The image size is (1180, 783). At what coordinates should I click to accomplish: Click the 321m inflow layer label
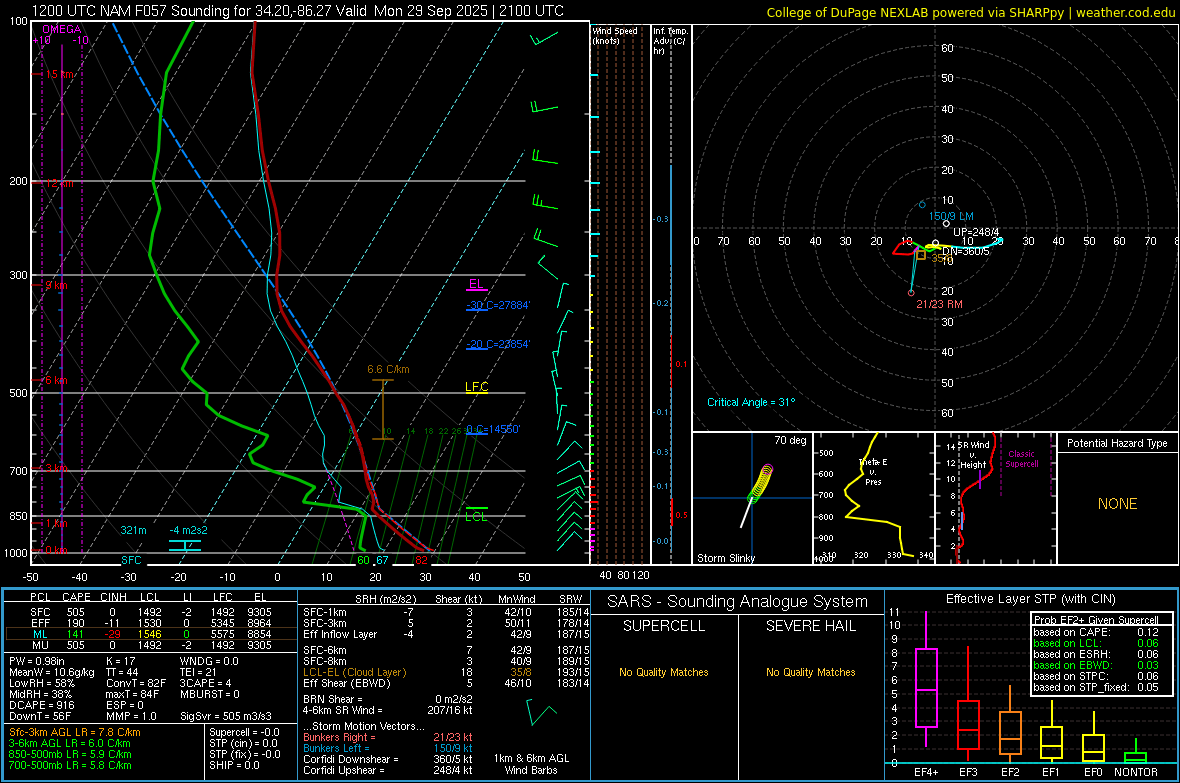(x=133, y=530)
